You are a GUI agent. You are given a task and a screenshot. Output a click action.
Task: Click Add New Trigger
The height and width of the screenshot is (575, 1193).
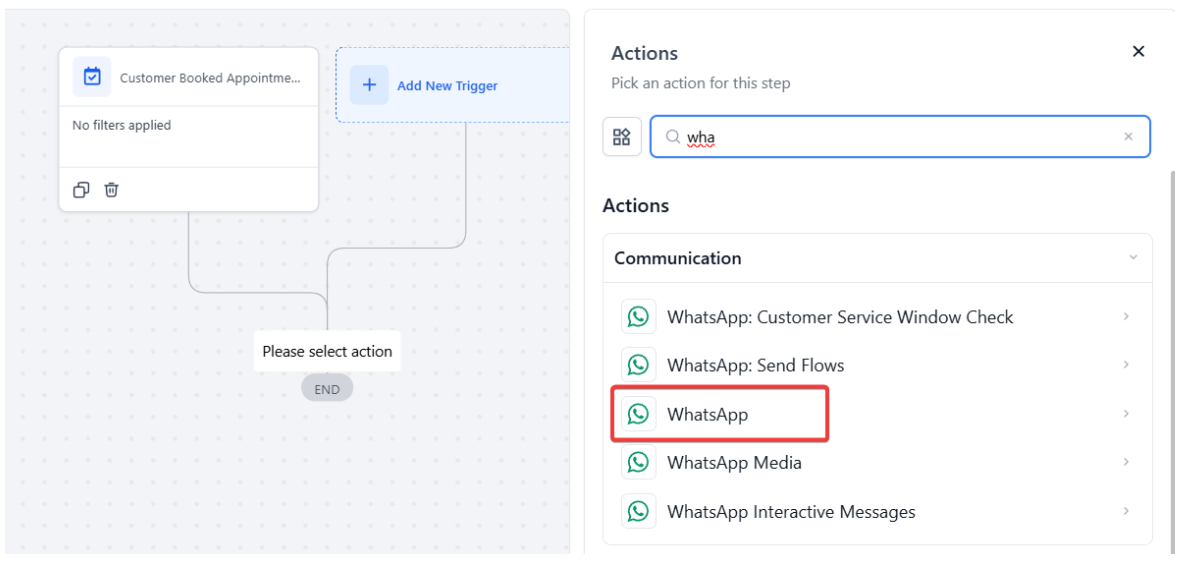(x=447, y=86)
